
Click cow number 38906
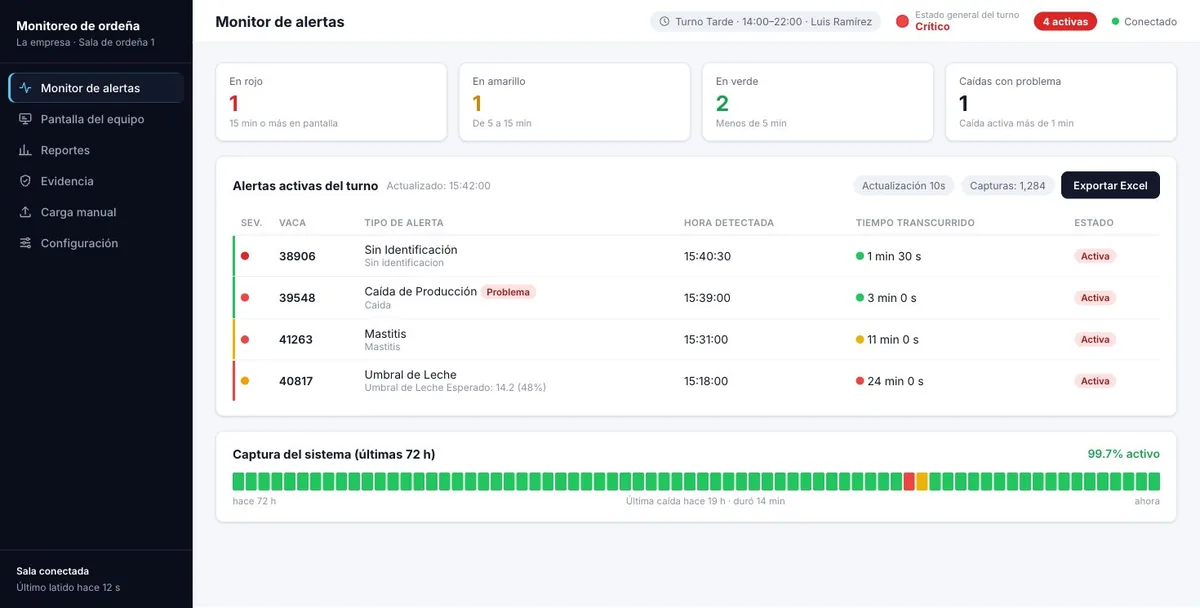point(297,256)
